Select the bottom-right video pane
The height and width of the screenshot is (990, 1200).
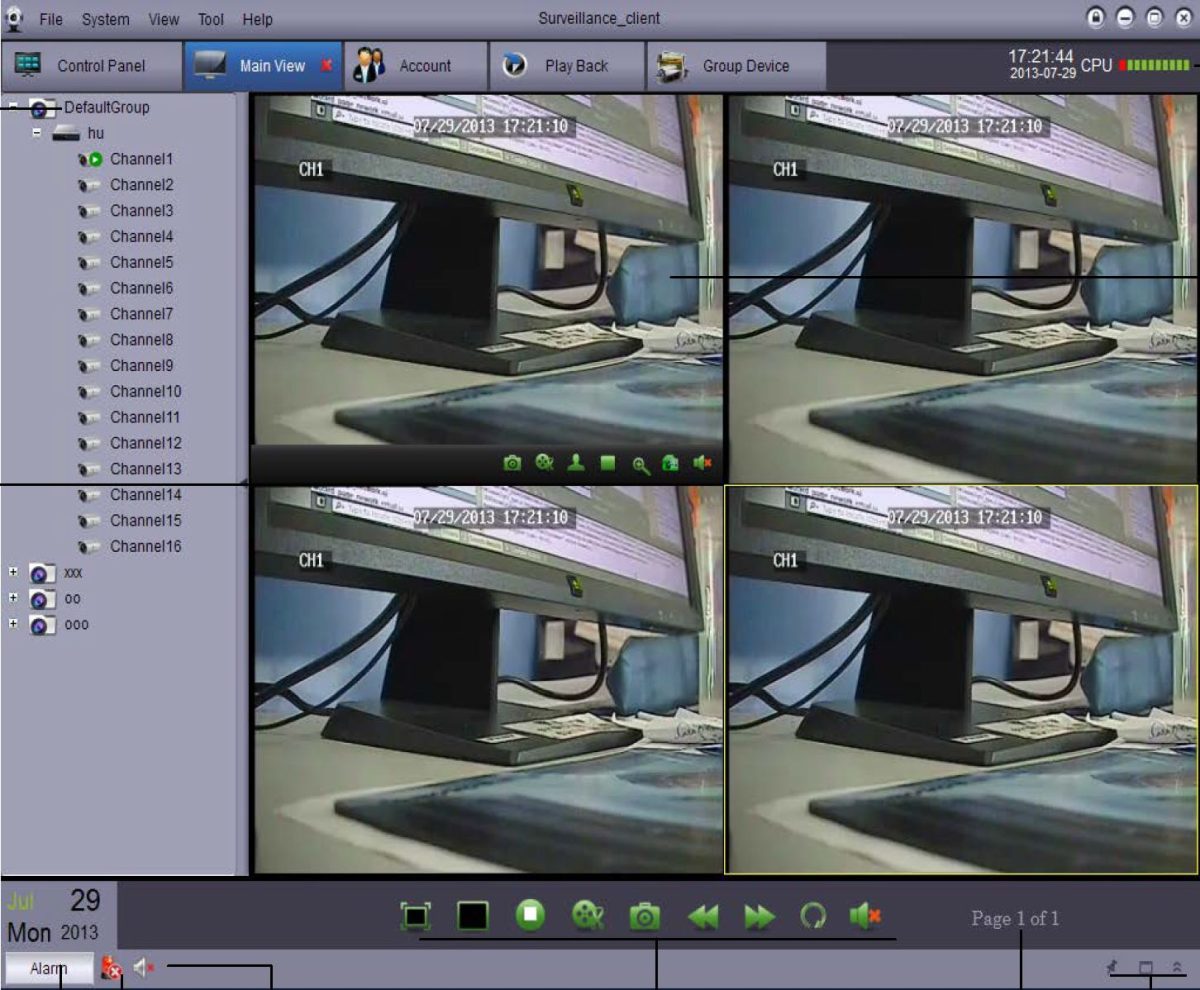pyautogui.click(x=960, y=680)
